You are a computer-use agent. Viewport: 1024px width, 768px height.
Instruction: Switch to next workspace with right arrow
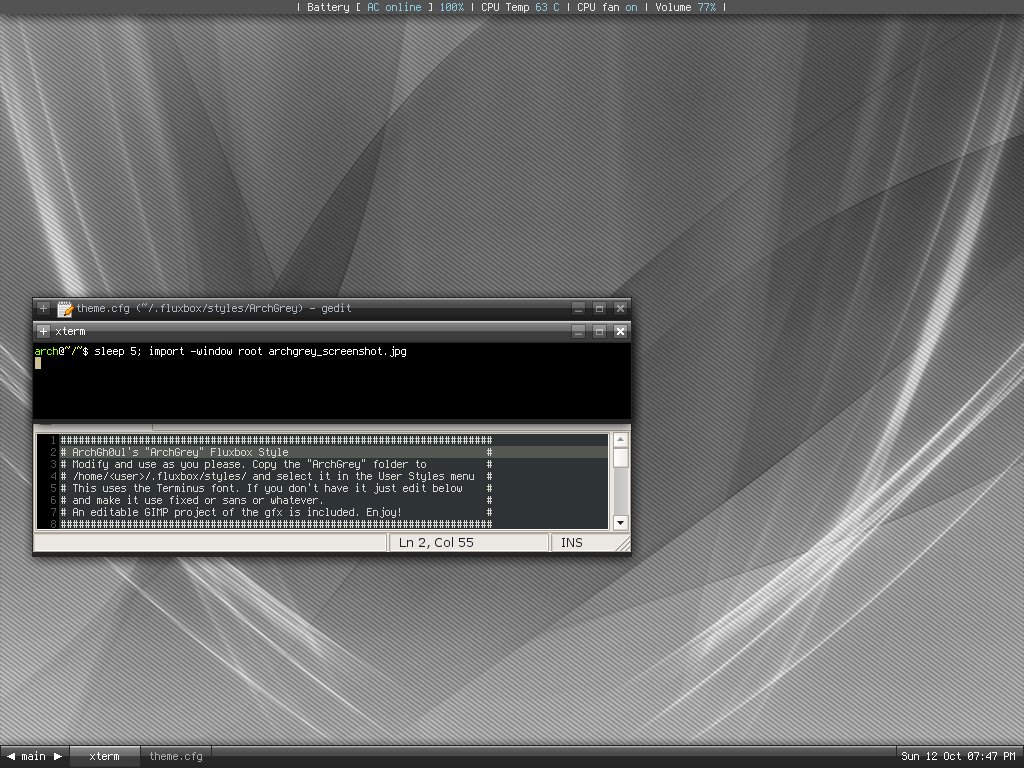pyautogui.click(x=57, y=756)
